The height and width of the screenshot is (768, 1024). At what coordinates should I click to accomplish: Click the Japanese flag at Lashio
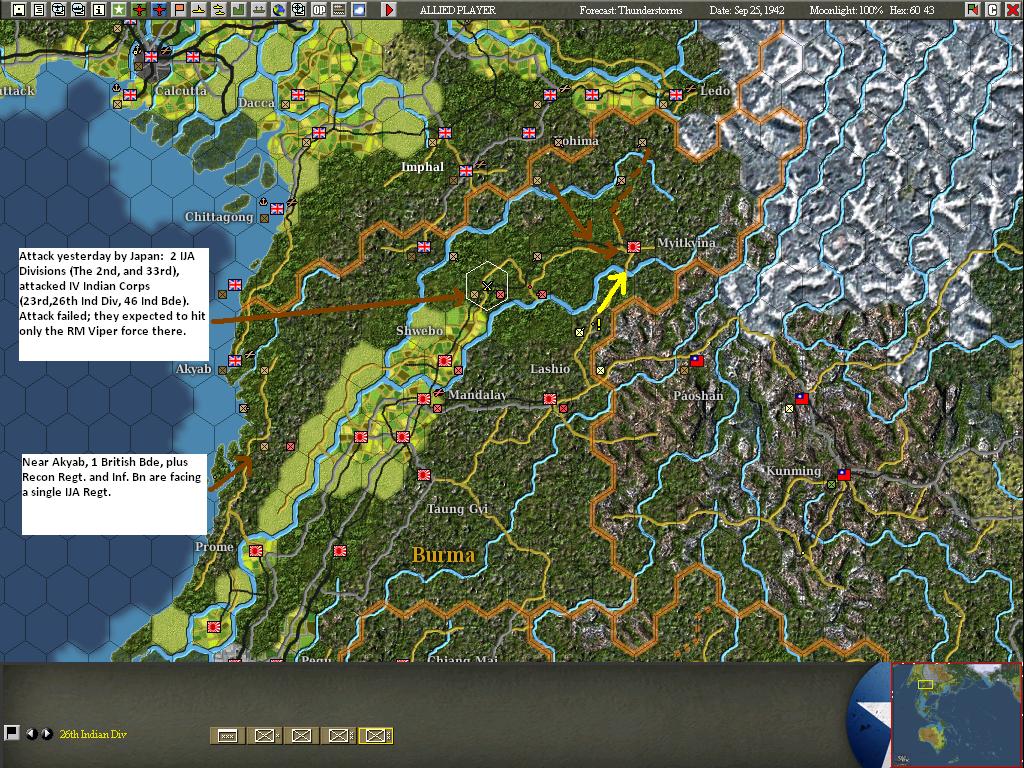[550, 398]
